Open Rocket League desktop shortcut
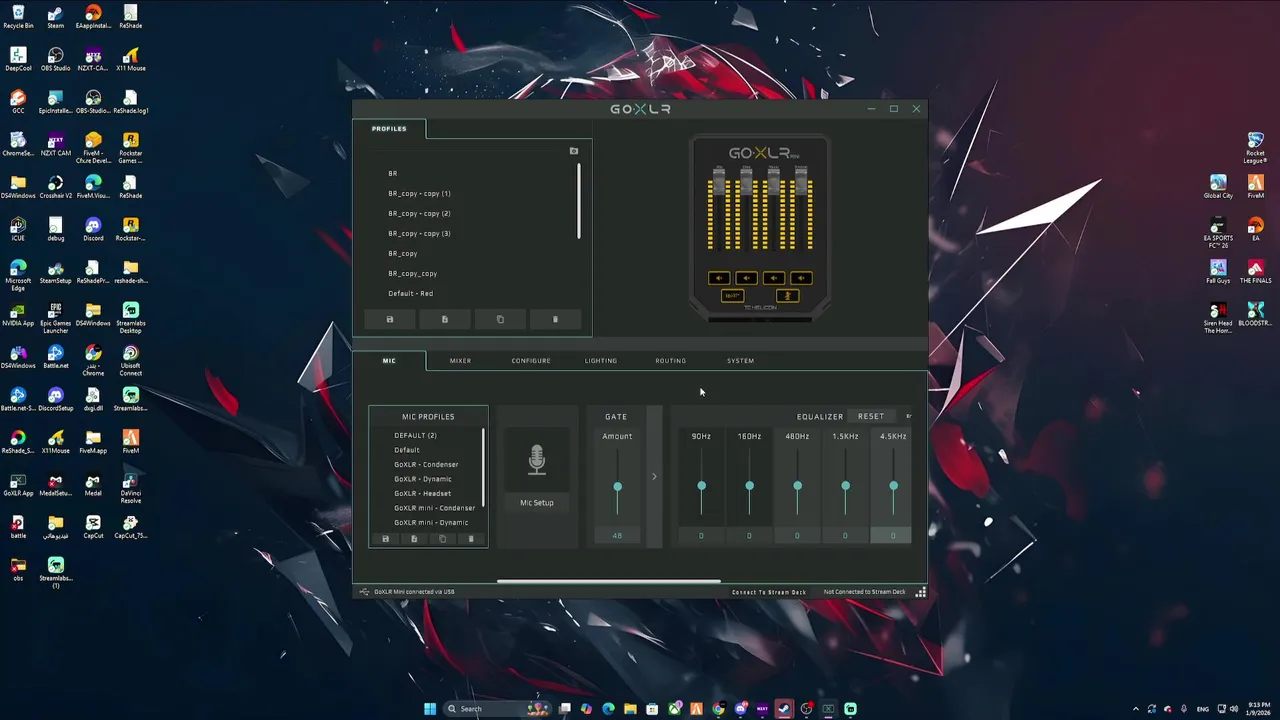Viewport: 1280px width, 720px height. [1256, 148]
